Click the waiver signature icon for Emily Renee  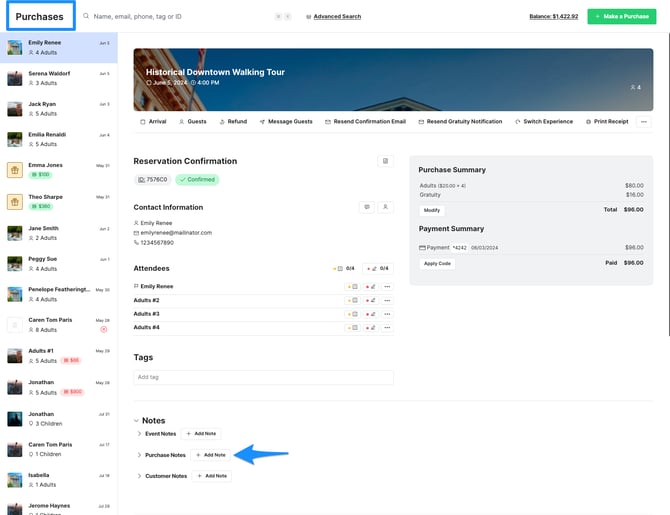click(x=370, y=287)
